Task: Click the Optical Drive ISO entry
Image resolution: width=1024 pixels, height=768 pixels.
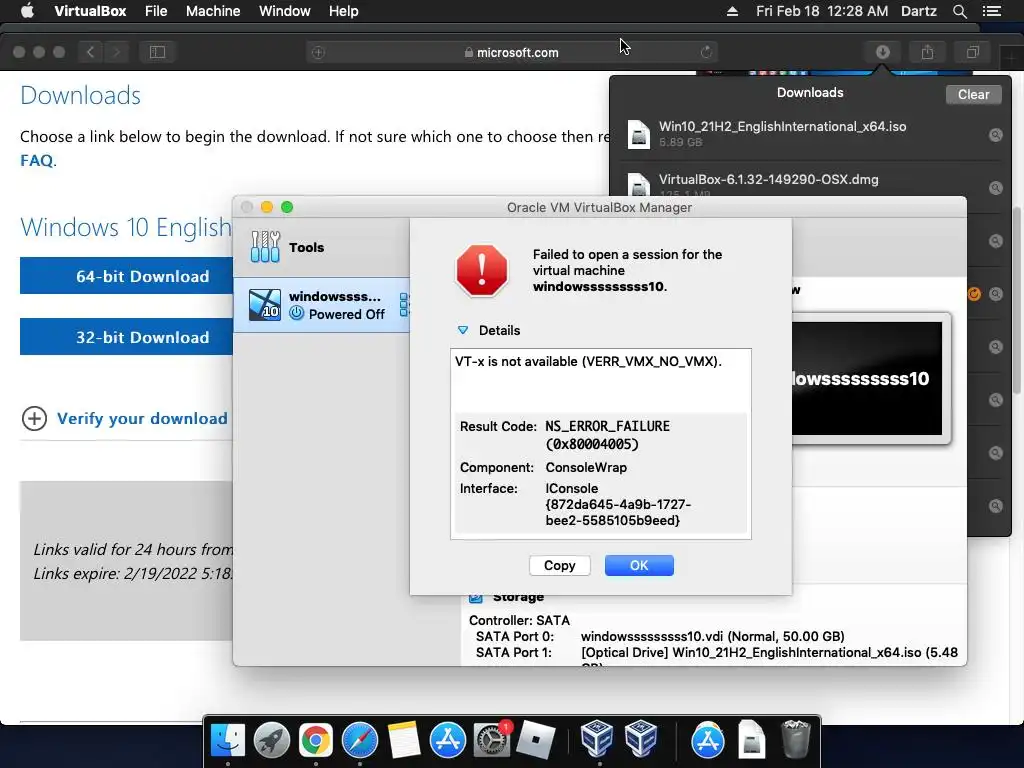Action: click(x=769, y=652)
